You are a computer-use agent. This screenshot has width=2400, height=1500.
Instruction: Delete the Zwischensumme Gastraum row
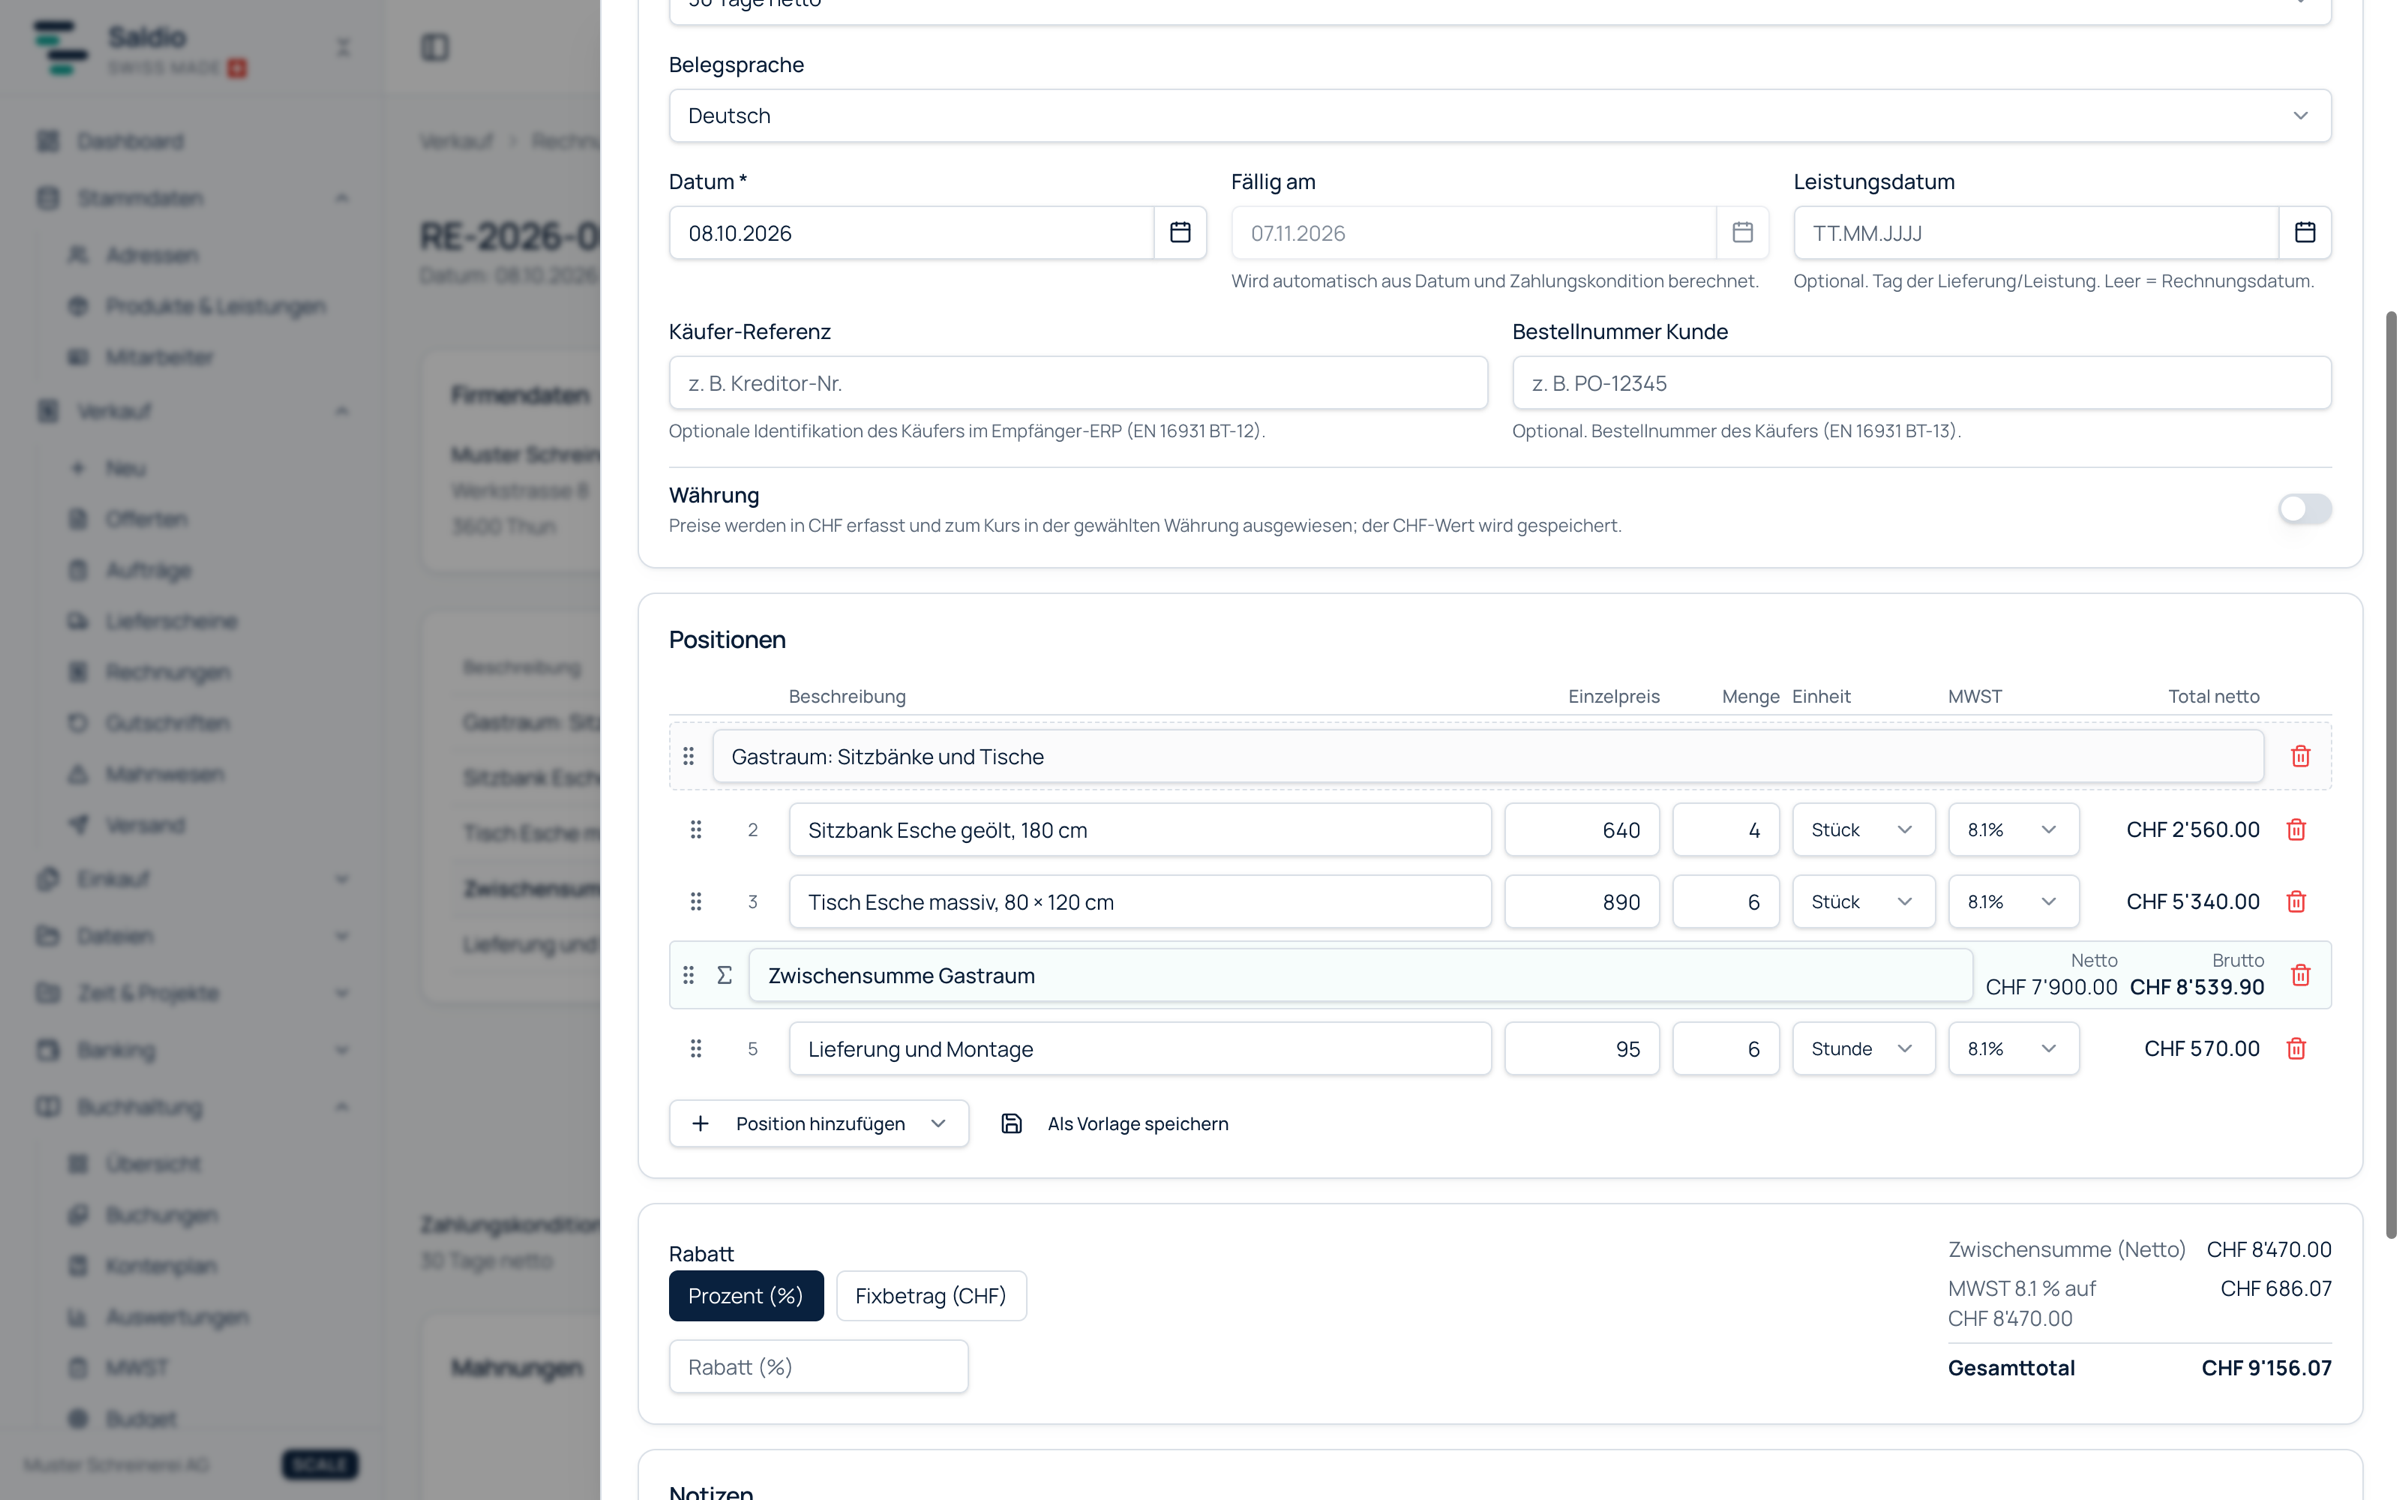2300,975
